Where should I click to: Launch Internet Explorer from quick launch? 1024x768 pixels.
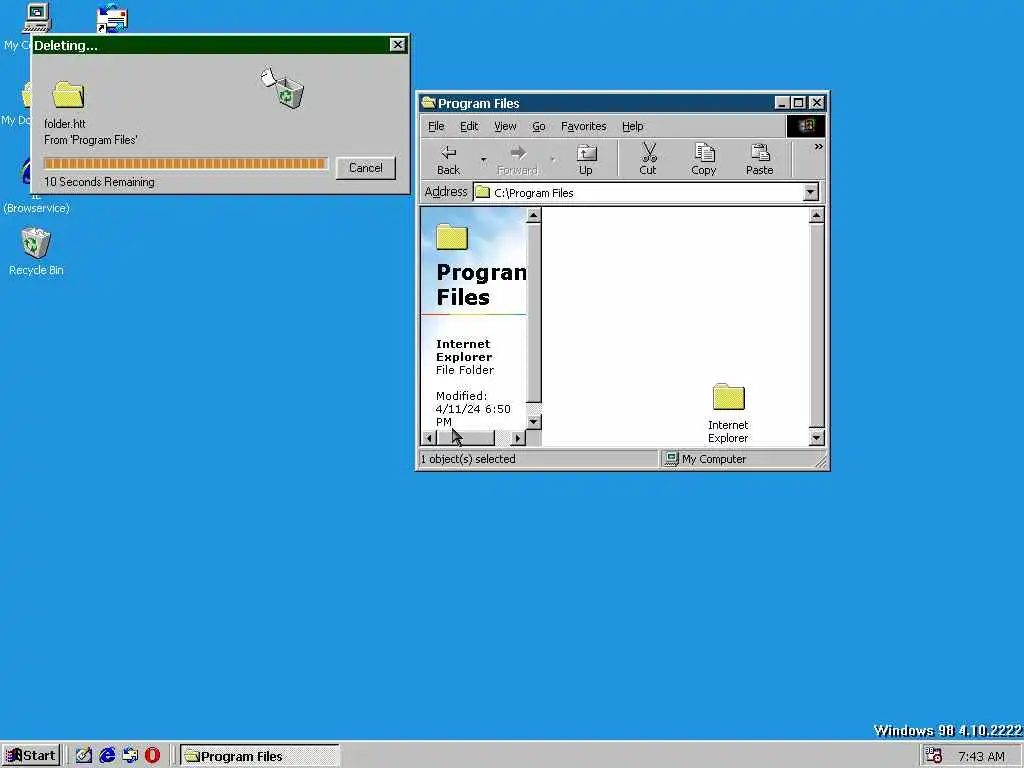107,756
